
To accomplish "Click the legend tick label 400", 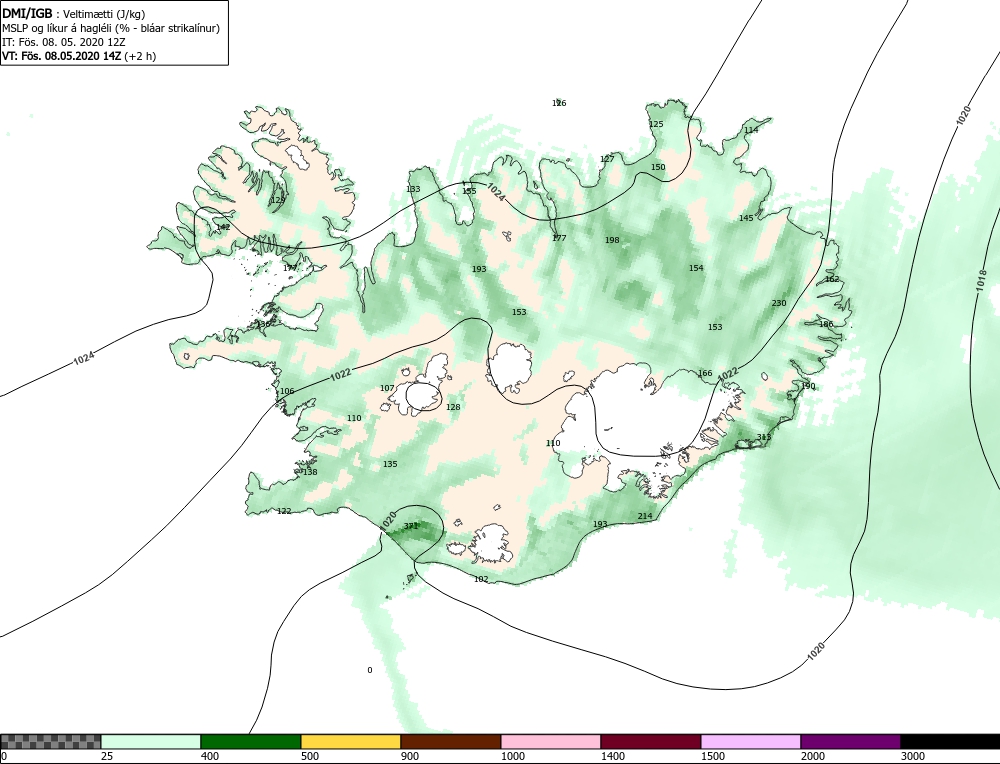I will (x=210, y=756).
